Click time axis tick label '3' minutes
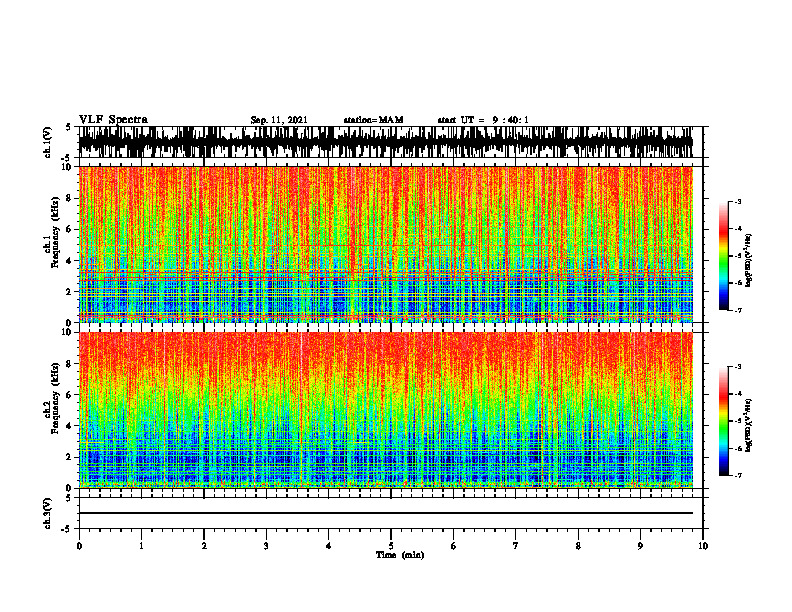Viewport: 792px width, 612px height. coord(266,546)
